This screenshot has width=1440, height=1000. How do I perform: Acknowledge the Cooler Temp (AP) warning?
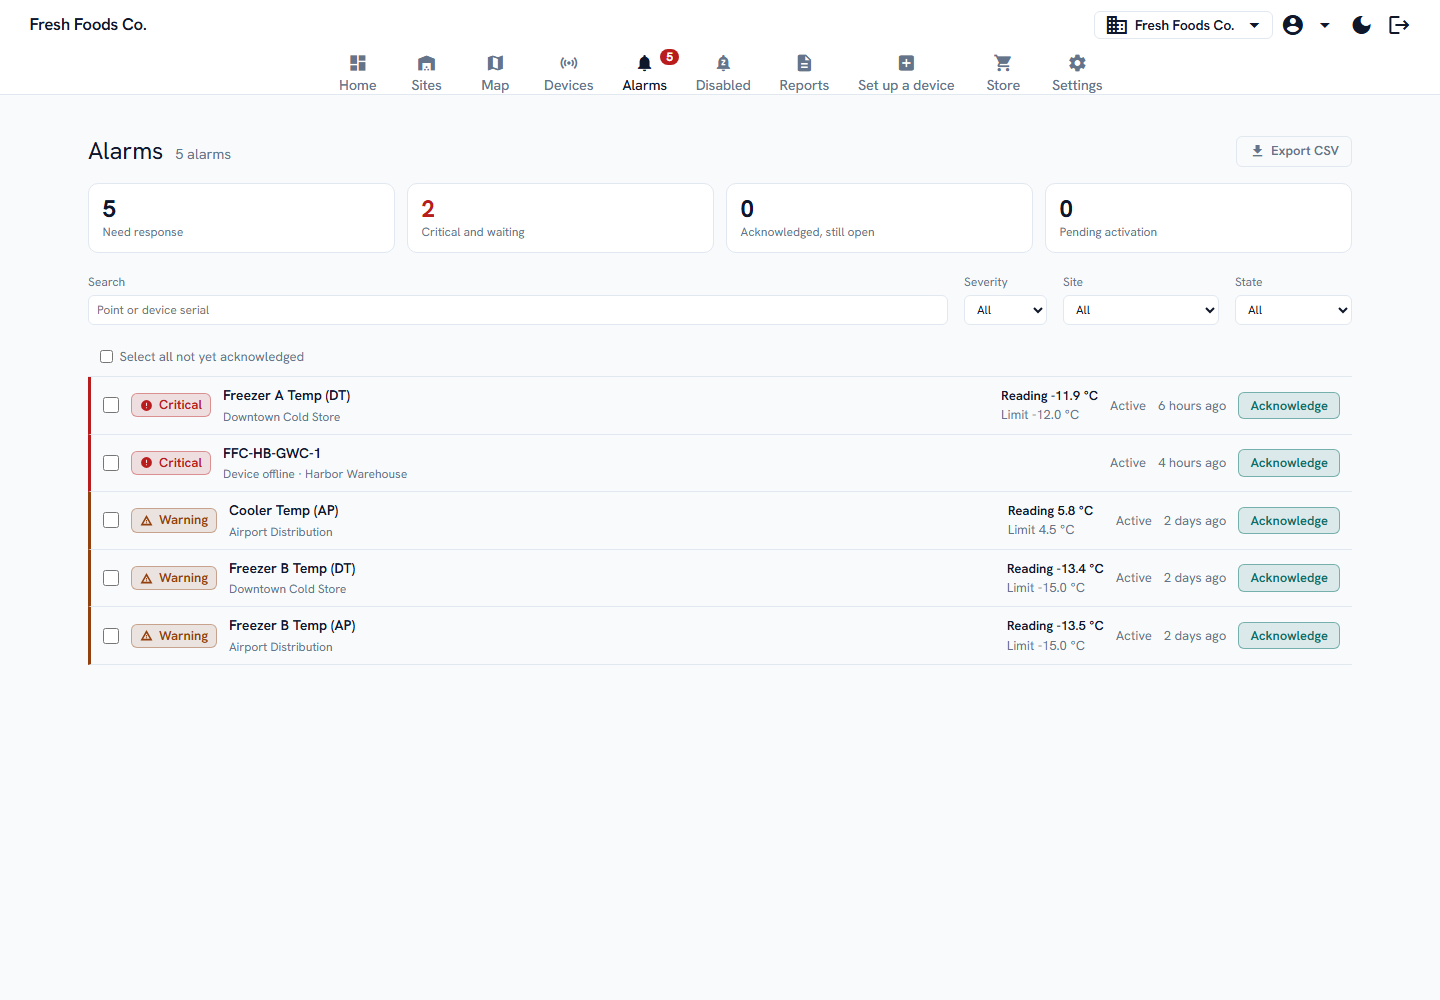(1289, 521)
